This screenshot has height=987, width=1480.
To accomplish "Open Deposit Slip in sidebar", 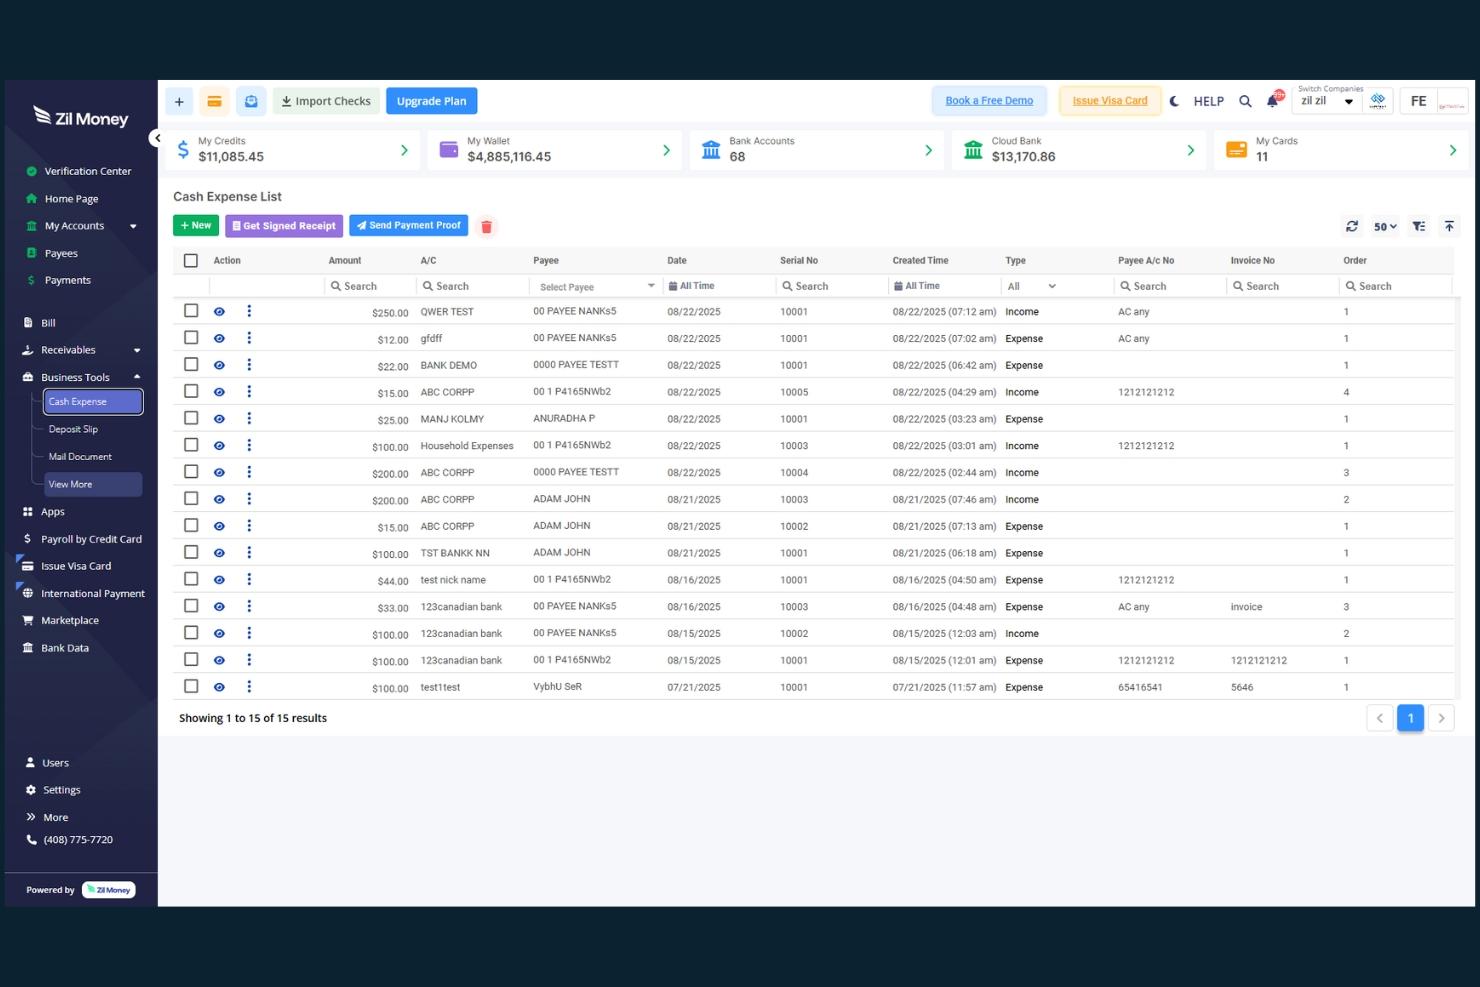I will [x=73, y=429].
